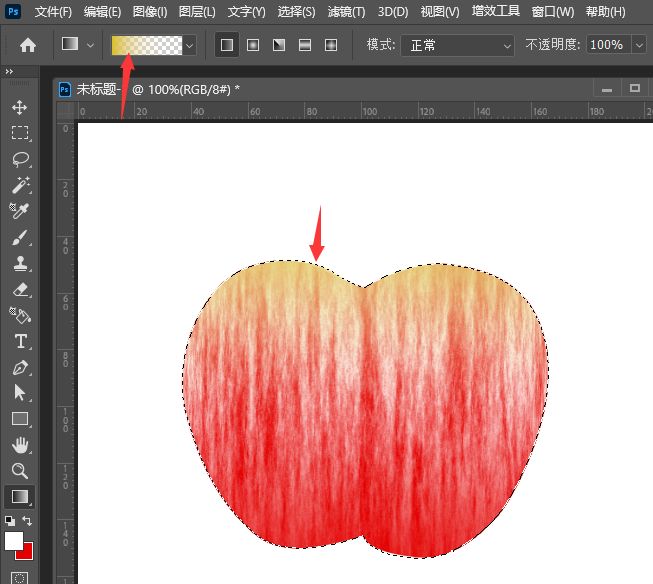653x584 pixels.
Task: Open the opacity slider dropdown arrow
Action: [x=639, y=45]
